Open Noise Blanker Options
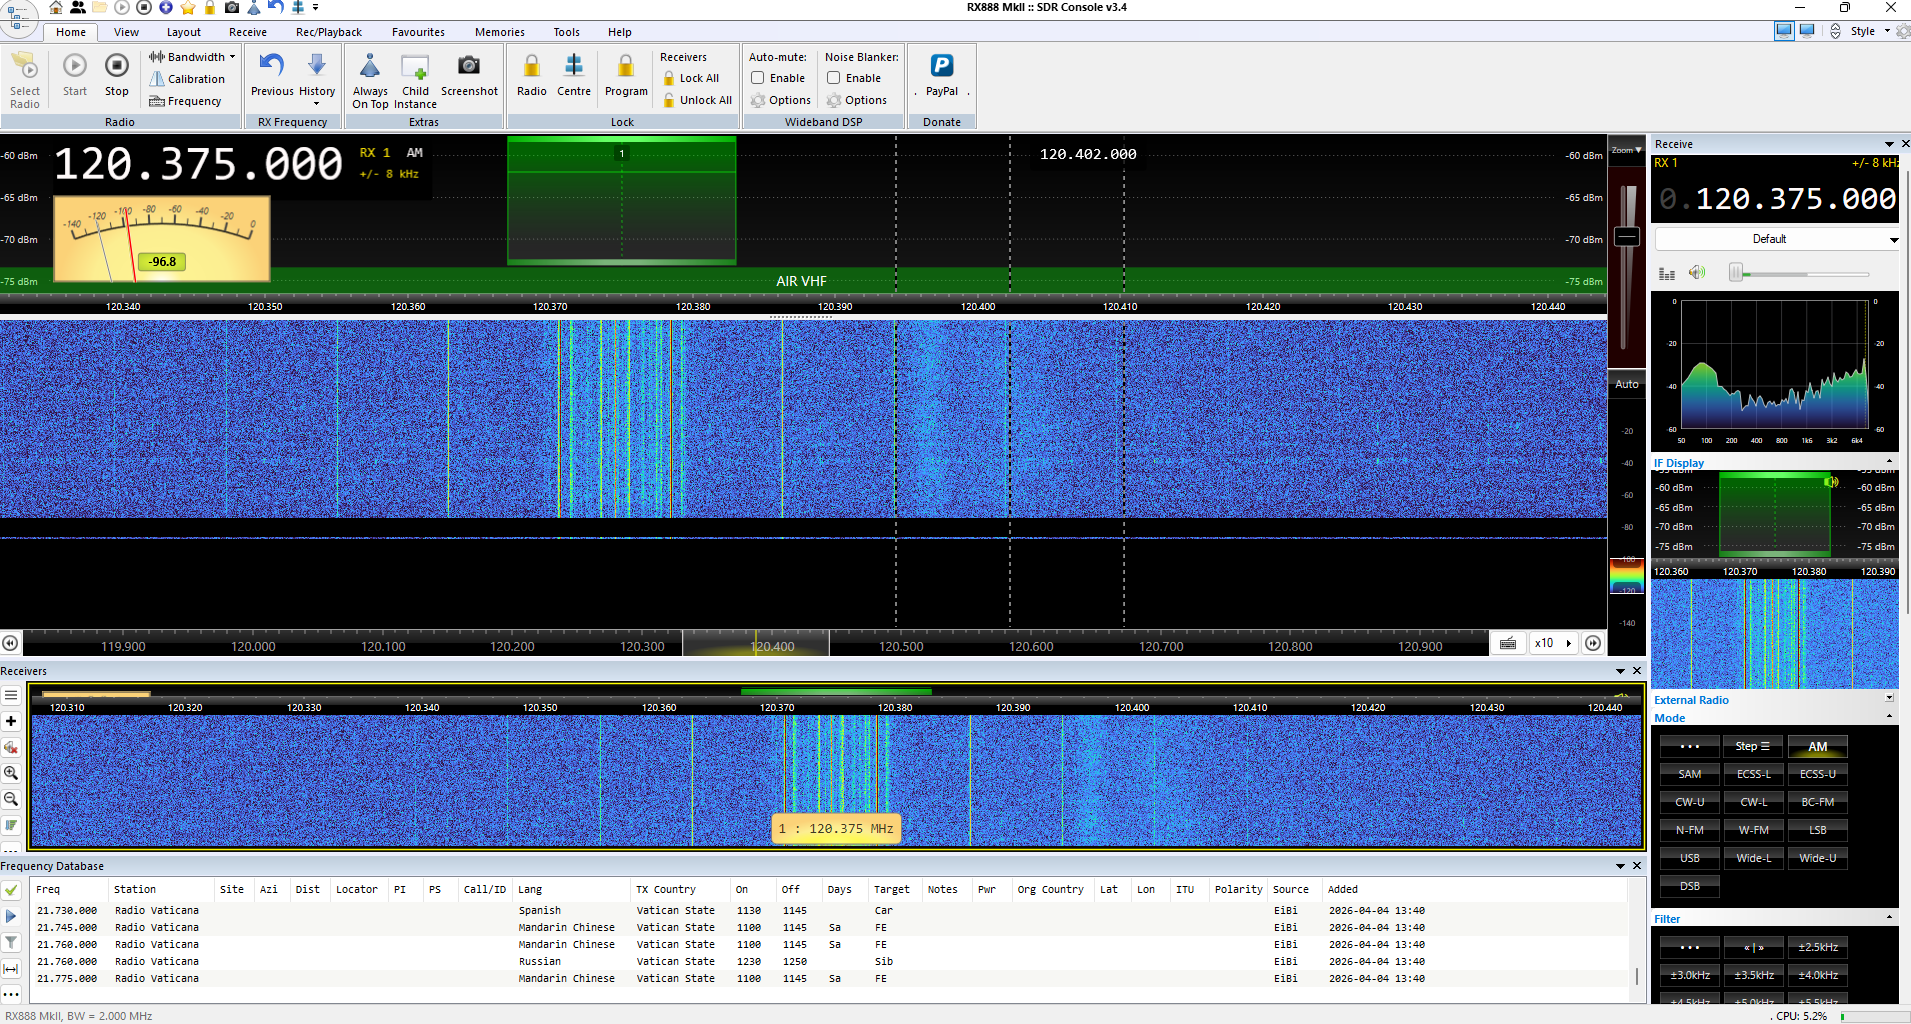The image size is (1911, 1024). point(857,100)
